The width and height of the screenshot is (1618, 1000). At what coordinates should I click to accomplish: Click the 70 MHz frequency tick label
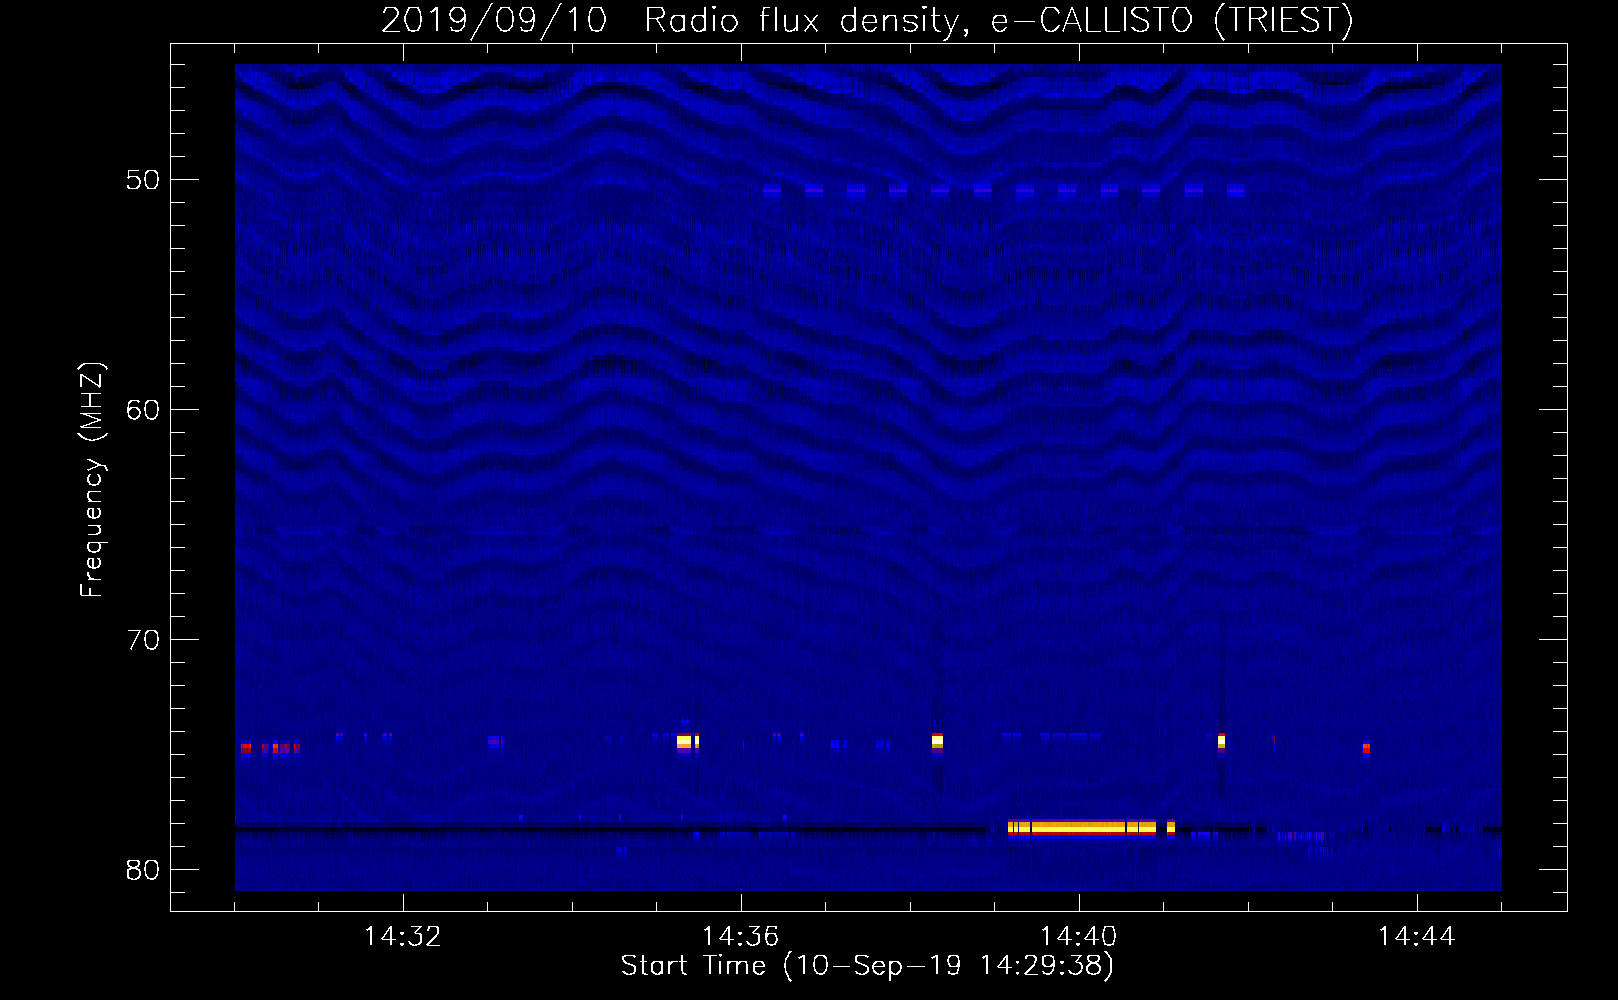pyautogui.click(x=143, y=640)
